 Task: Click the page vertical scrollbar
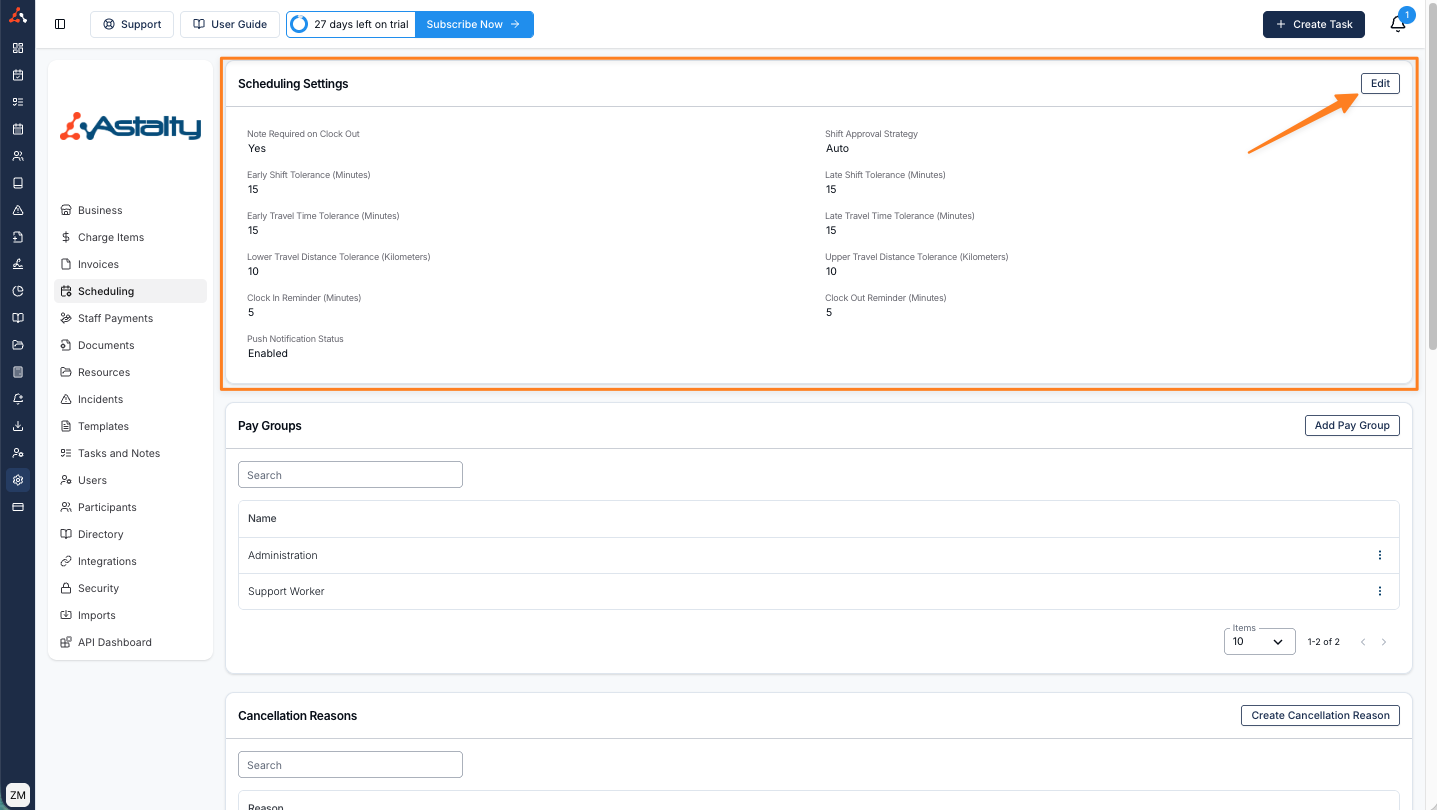[1432, 200]
